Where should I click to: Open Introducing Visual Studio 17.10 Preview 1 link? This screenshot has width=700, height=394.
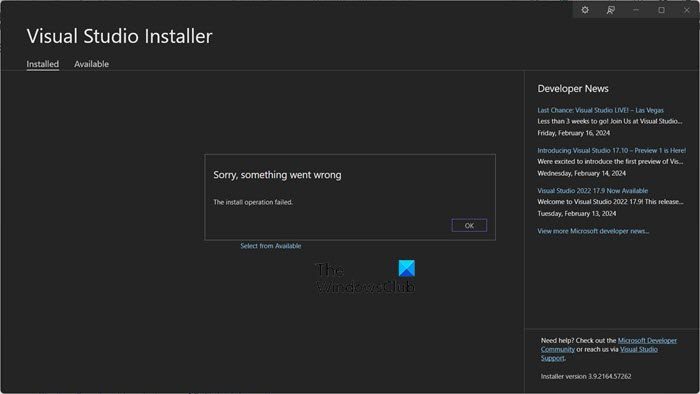612,150
